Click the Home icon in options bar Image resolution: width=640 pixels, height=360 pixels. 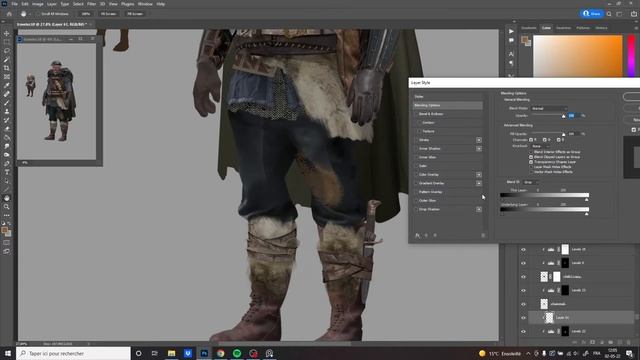point(9,14)
